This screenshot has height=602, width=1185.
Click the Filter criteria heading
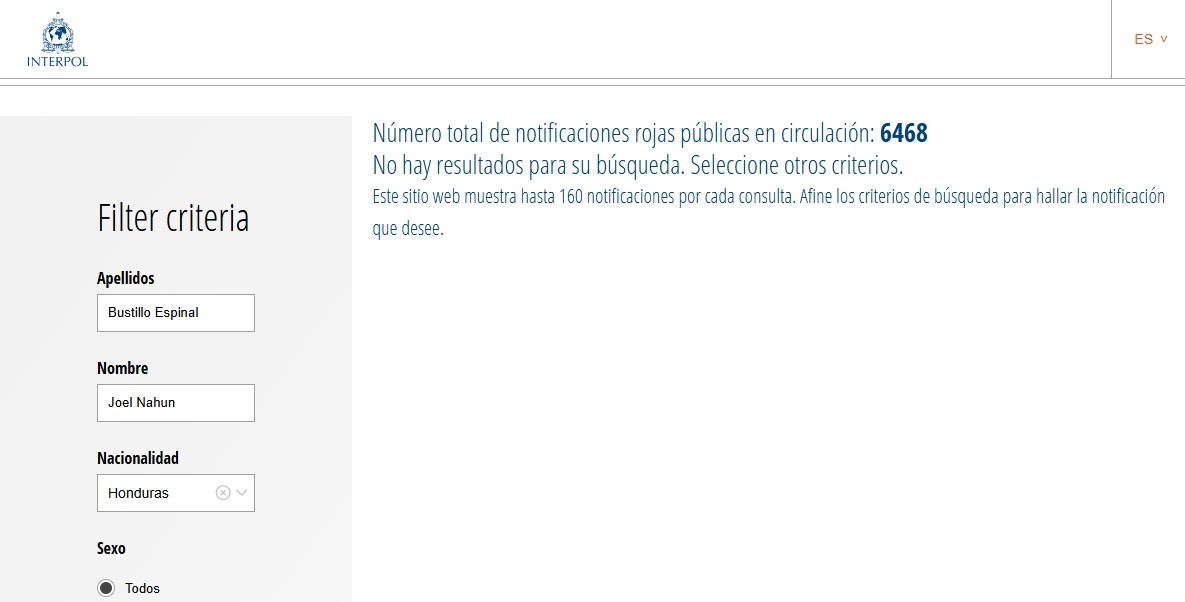click(173, 218)
